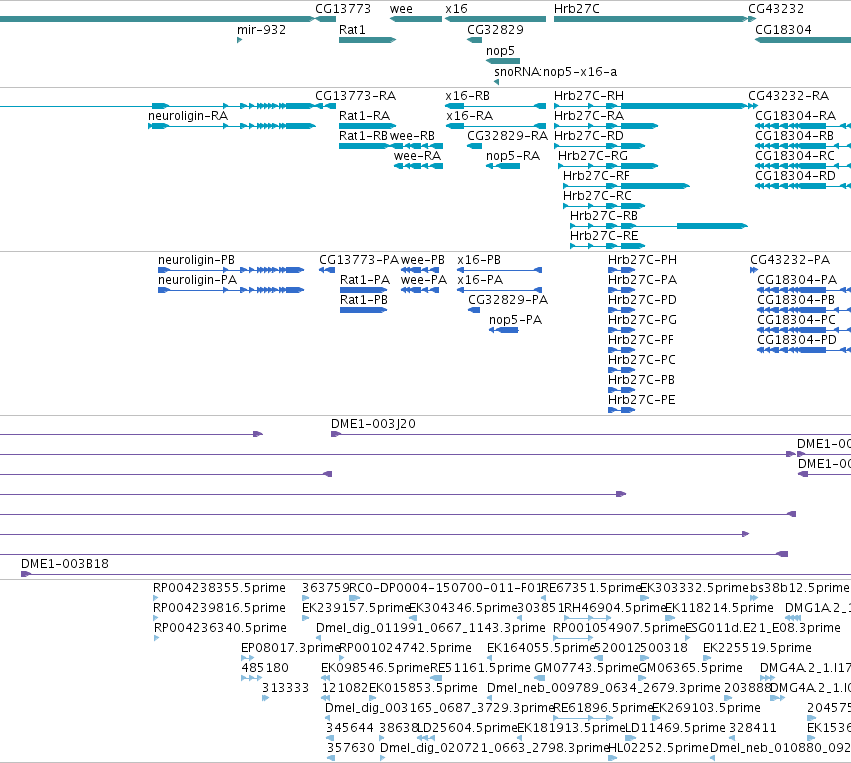The width and height of the screenshot is (851, 763).
Task: Click the CG13773 gene label
Action: pyautogui.click(x=343, y=9)
